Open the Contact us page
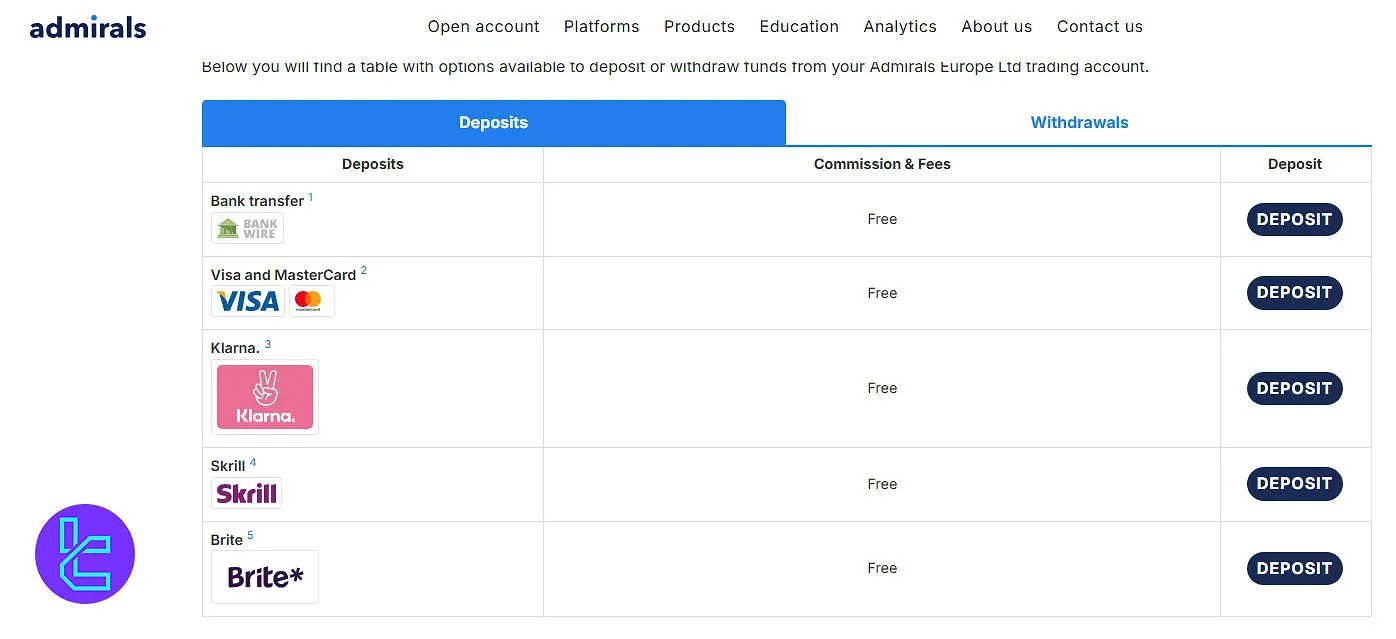 pyautogui.click(x=1099, y=27)
